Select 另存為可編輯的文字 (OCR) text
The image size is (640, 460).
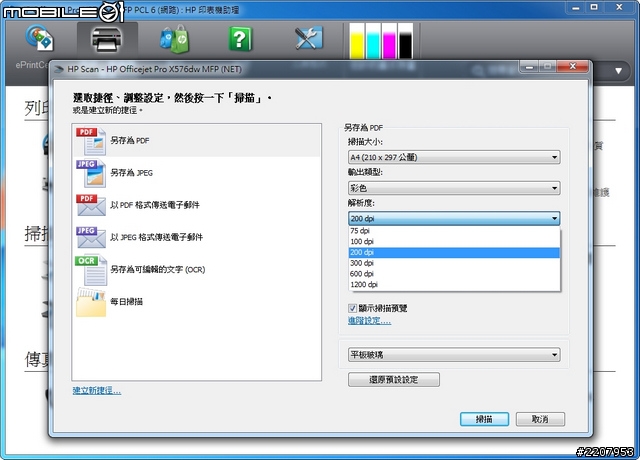(158, 270)
